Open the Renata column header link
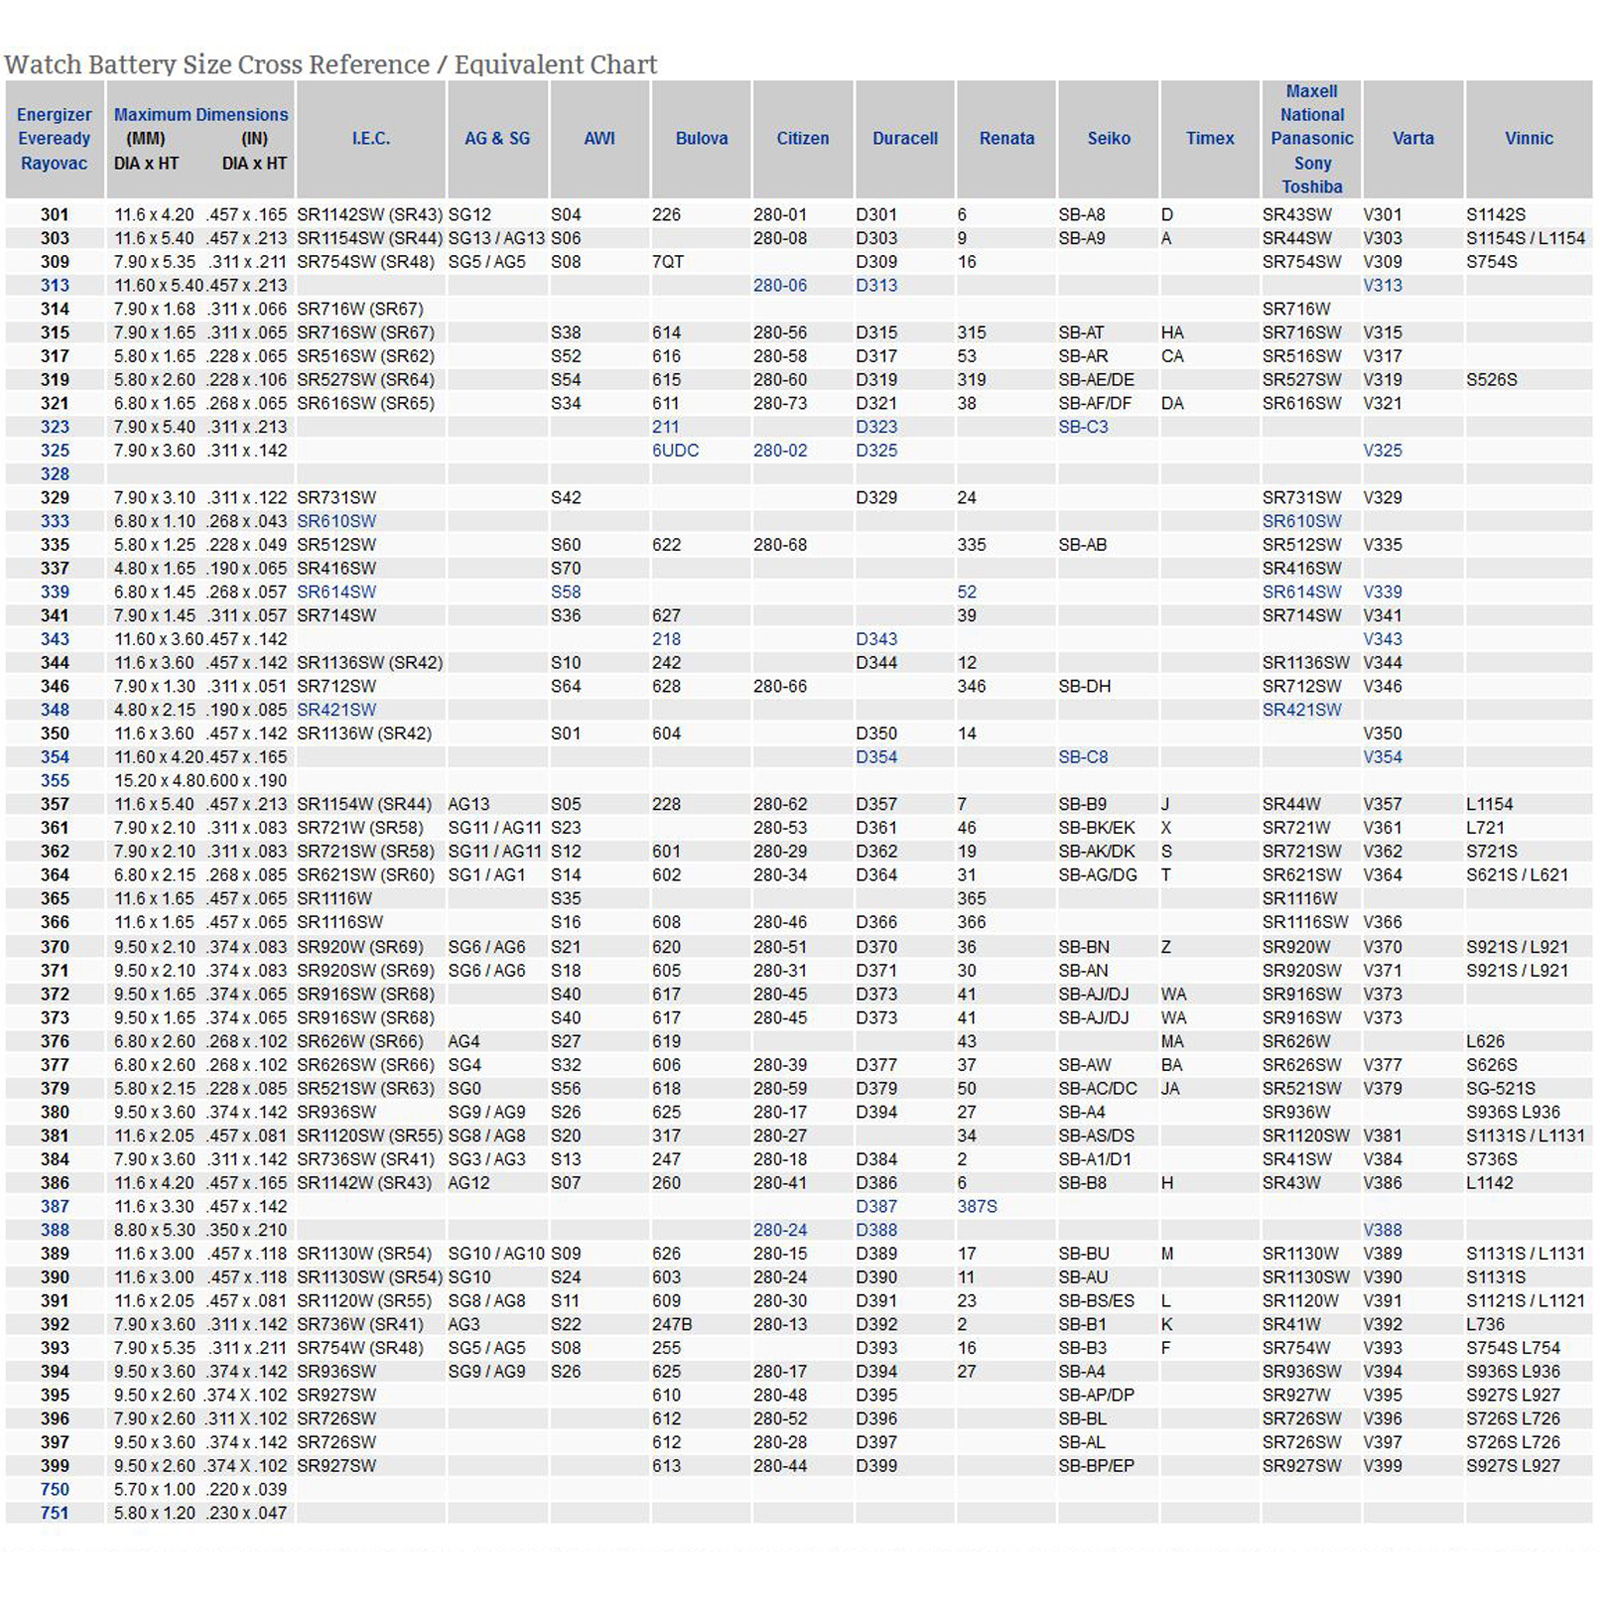 [1007, 139]
